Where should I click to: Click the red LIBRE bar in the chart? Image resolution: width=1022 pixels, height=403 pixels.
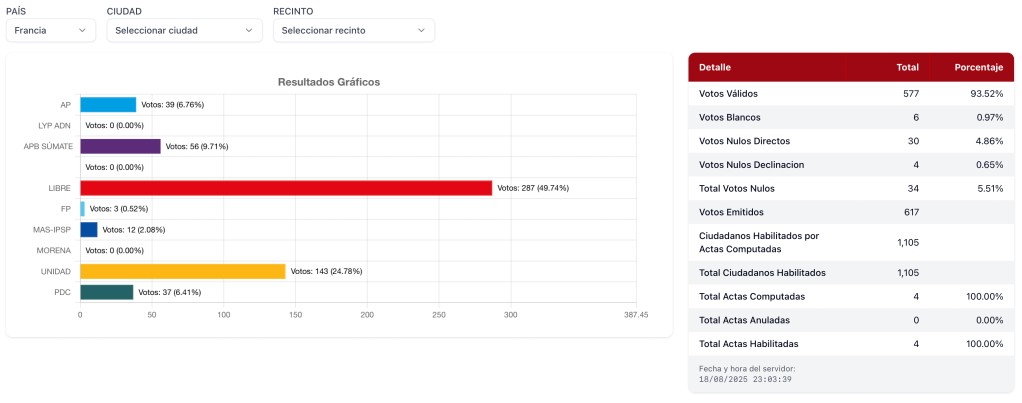(286, 188)
